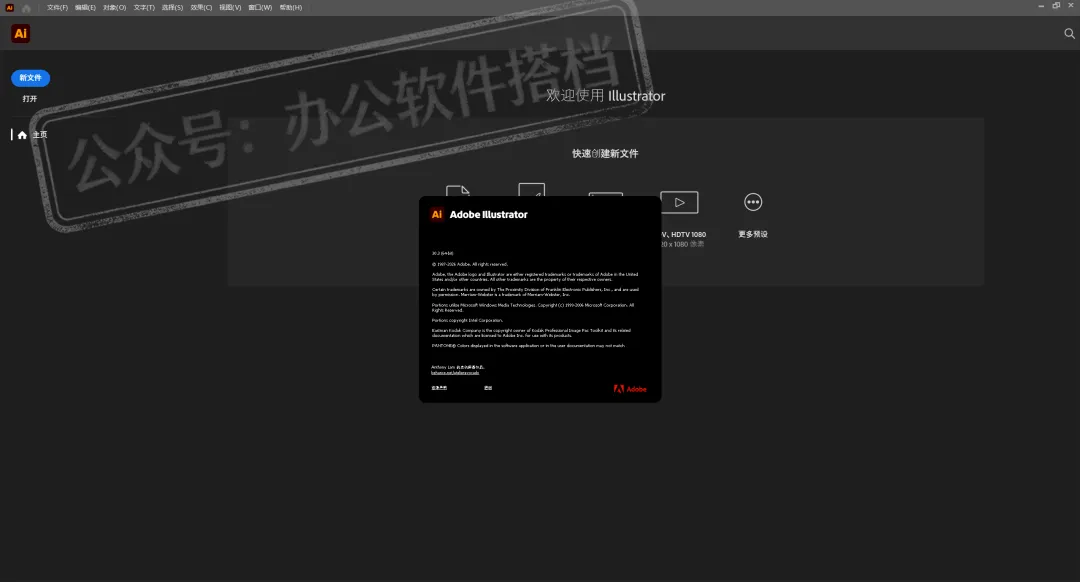Viewport: 1080px width, 582px height.
Task: Open the 视图(V) menu
Action: pos(230,8)
